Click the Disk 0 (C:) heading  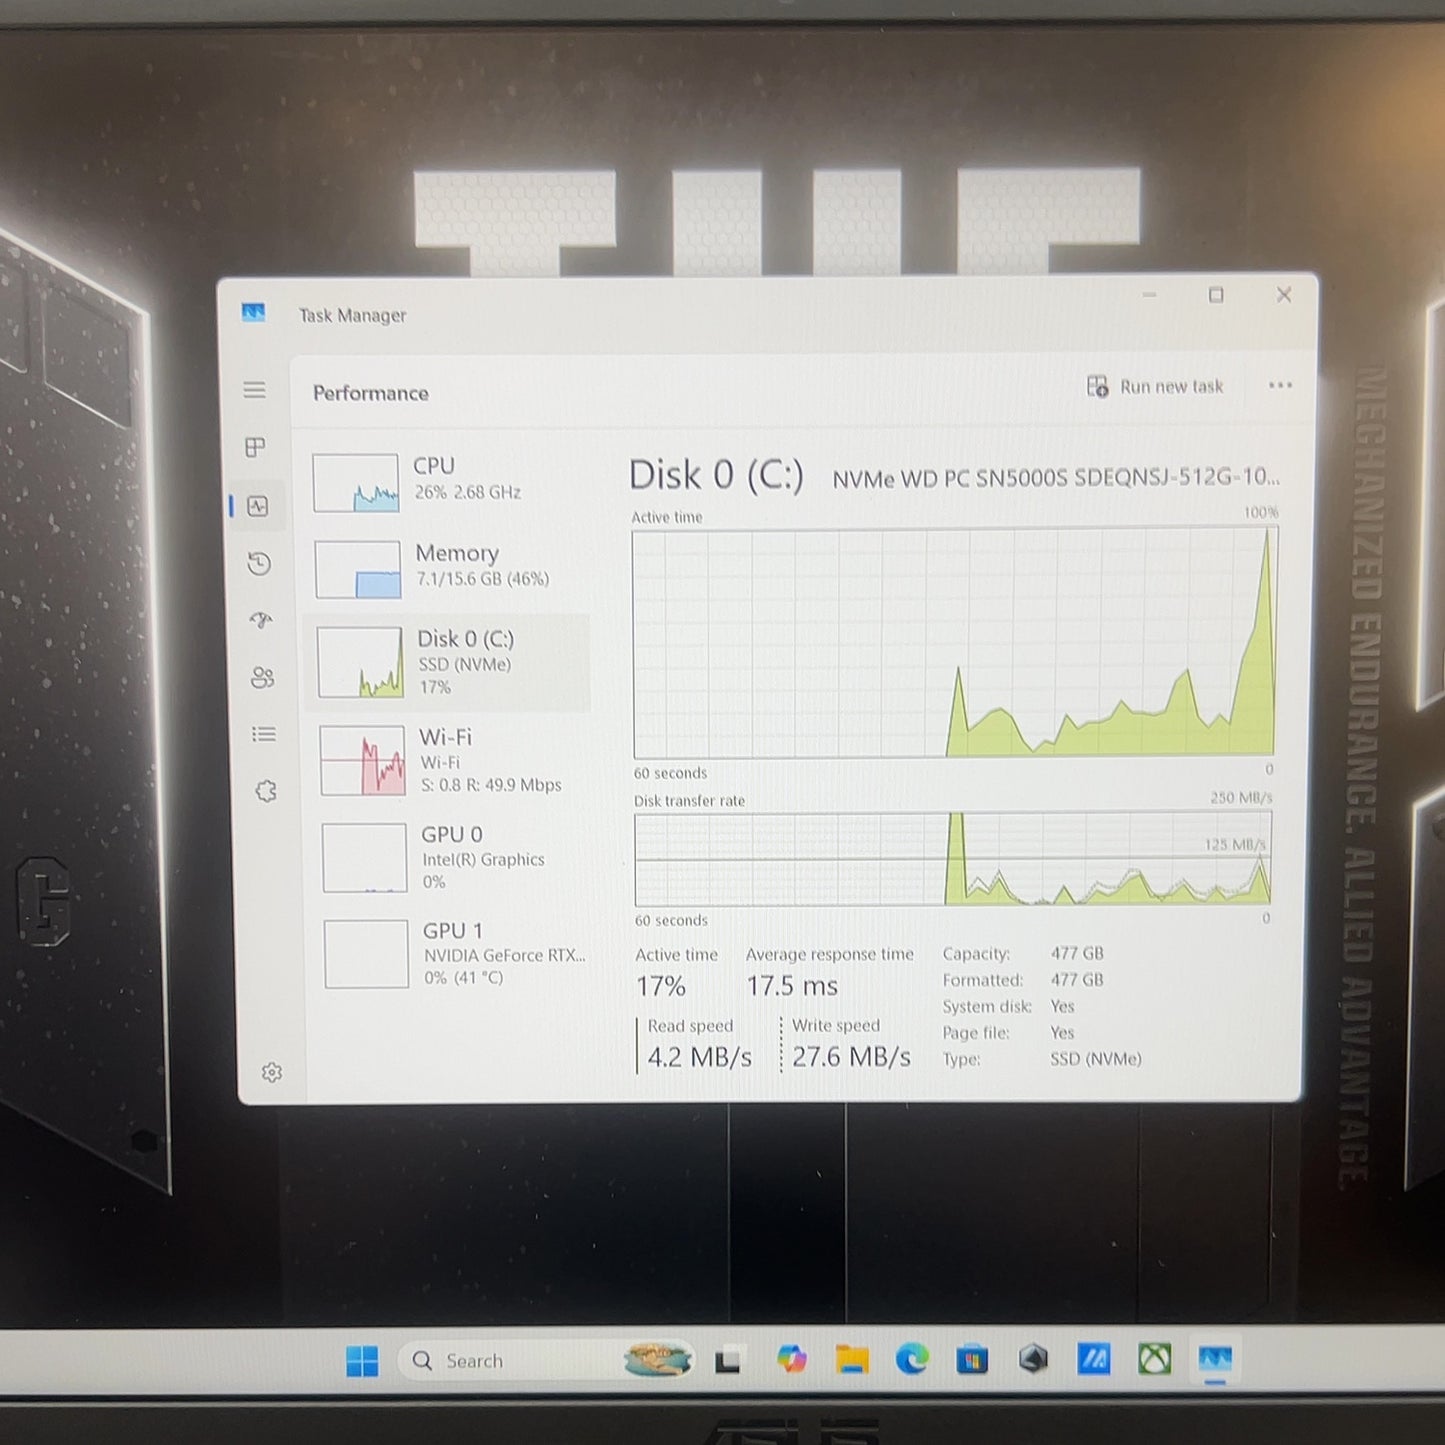click(x=716, y=475)
